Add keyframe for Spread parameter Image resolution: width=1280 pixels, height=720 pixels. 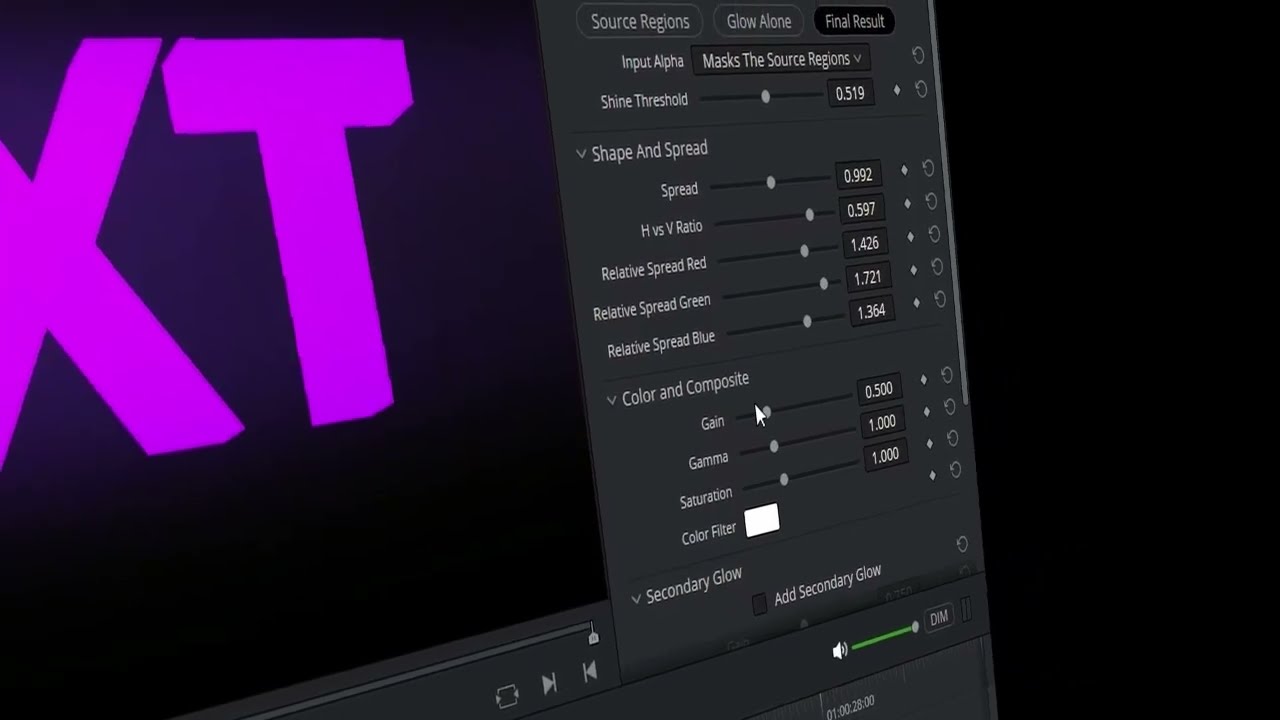(904, 170)
